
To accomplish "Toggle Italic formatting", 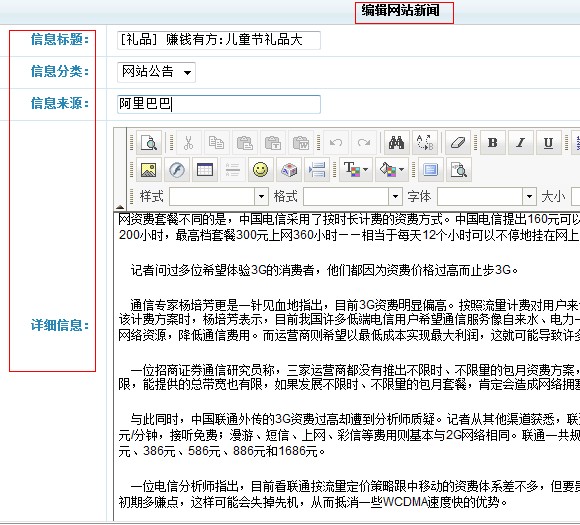I will (520, 142).
